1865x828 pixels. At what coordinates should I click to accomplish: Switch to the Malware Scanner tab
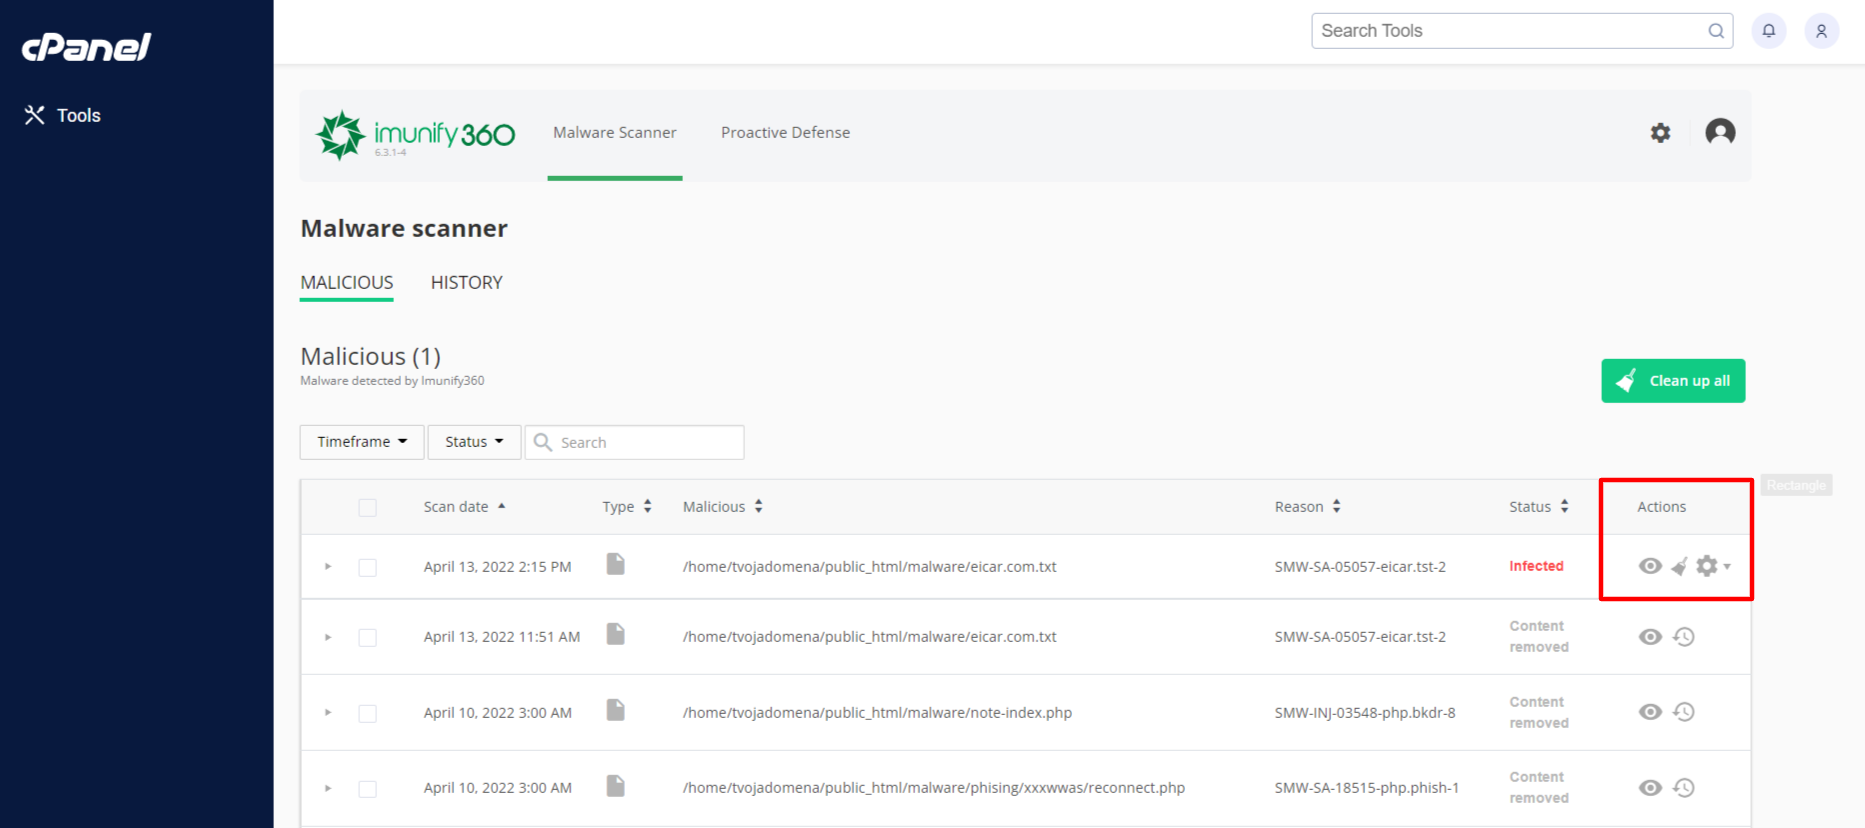pos(615,132)
